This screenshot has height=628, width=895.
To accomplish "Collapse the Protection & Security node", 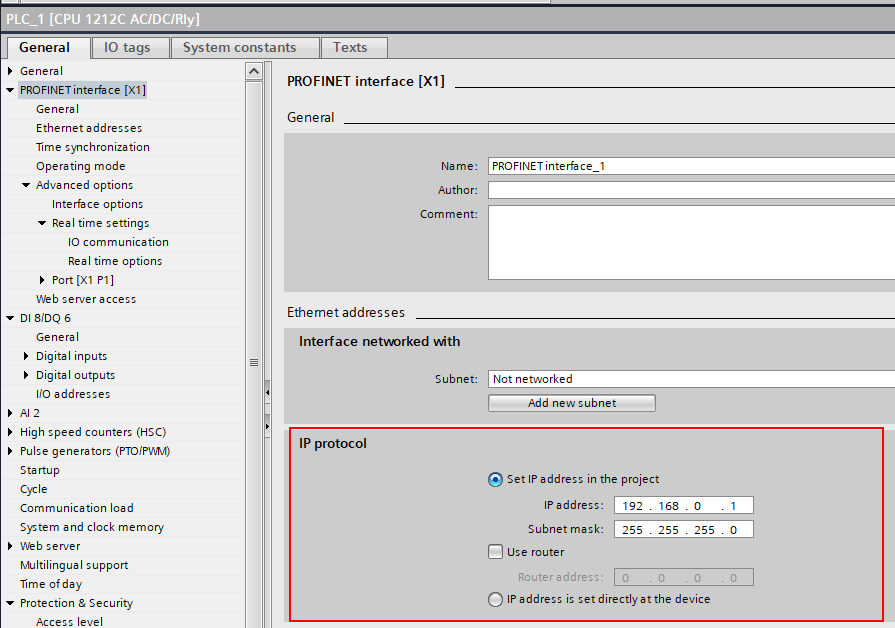I will click(10, 603).
